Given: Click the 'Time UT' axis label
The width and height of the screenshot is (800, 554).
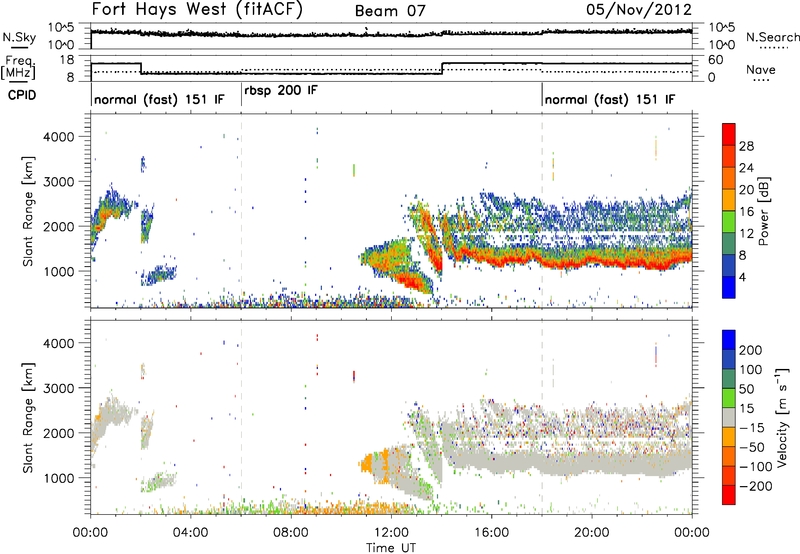Looking at the screenshot, I should tap(391, 547).
